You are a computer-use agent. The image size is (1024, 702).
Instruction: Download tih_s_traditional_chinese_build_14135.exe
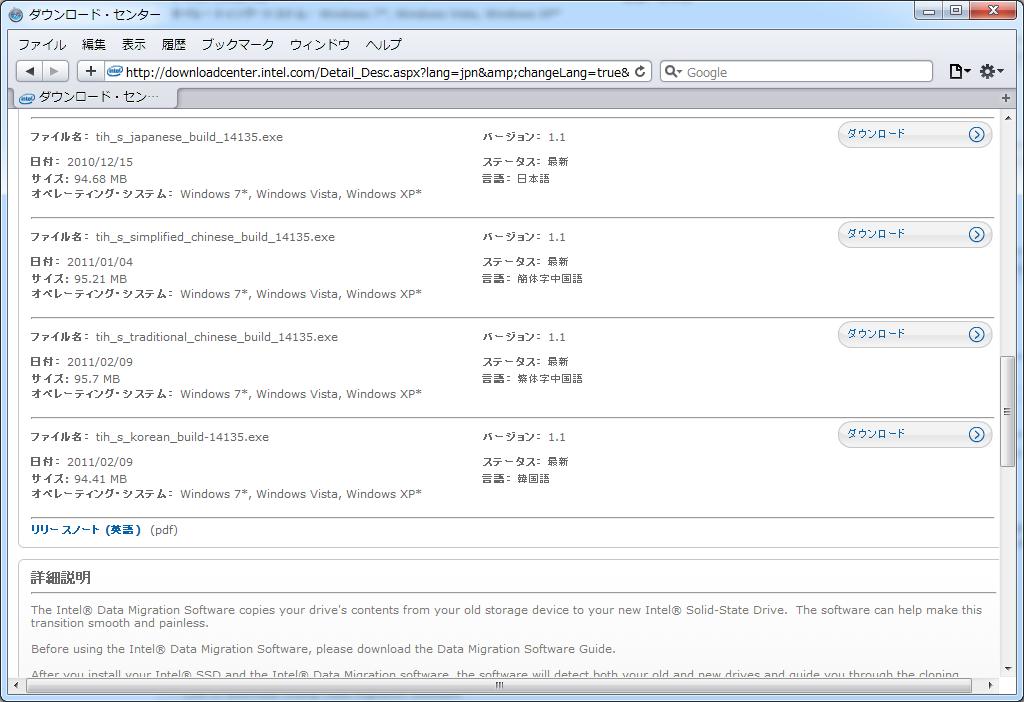(915, 334)
